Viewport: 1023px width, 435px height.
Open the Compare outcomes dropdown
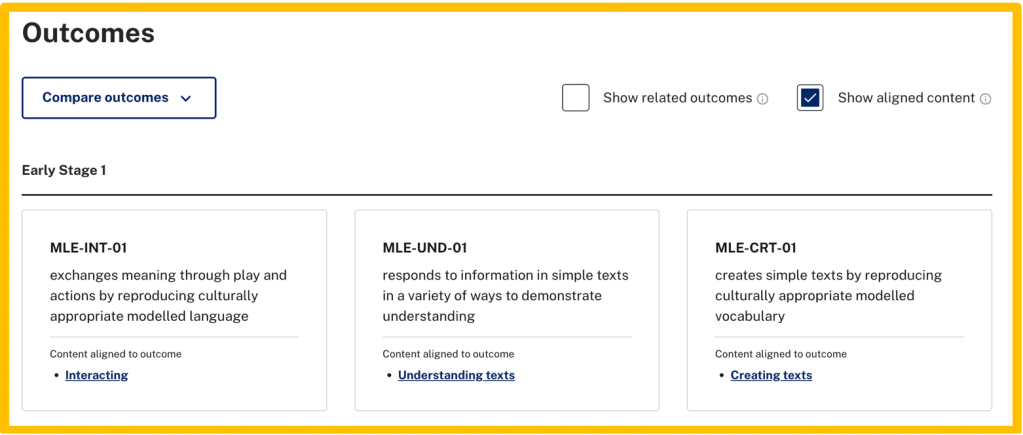[118, 98]
